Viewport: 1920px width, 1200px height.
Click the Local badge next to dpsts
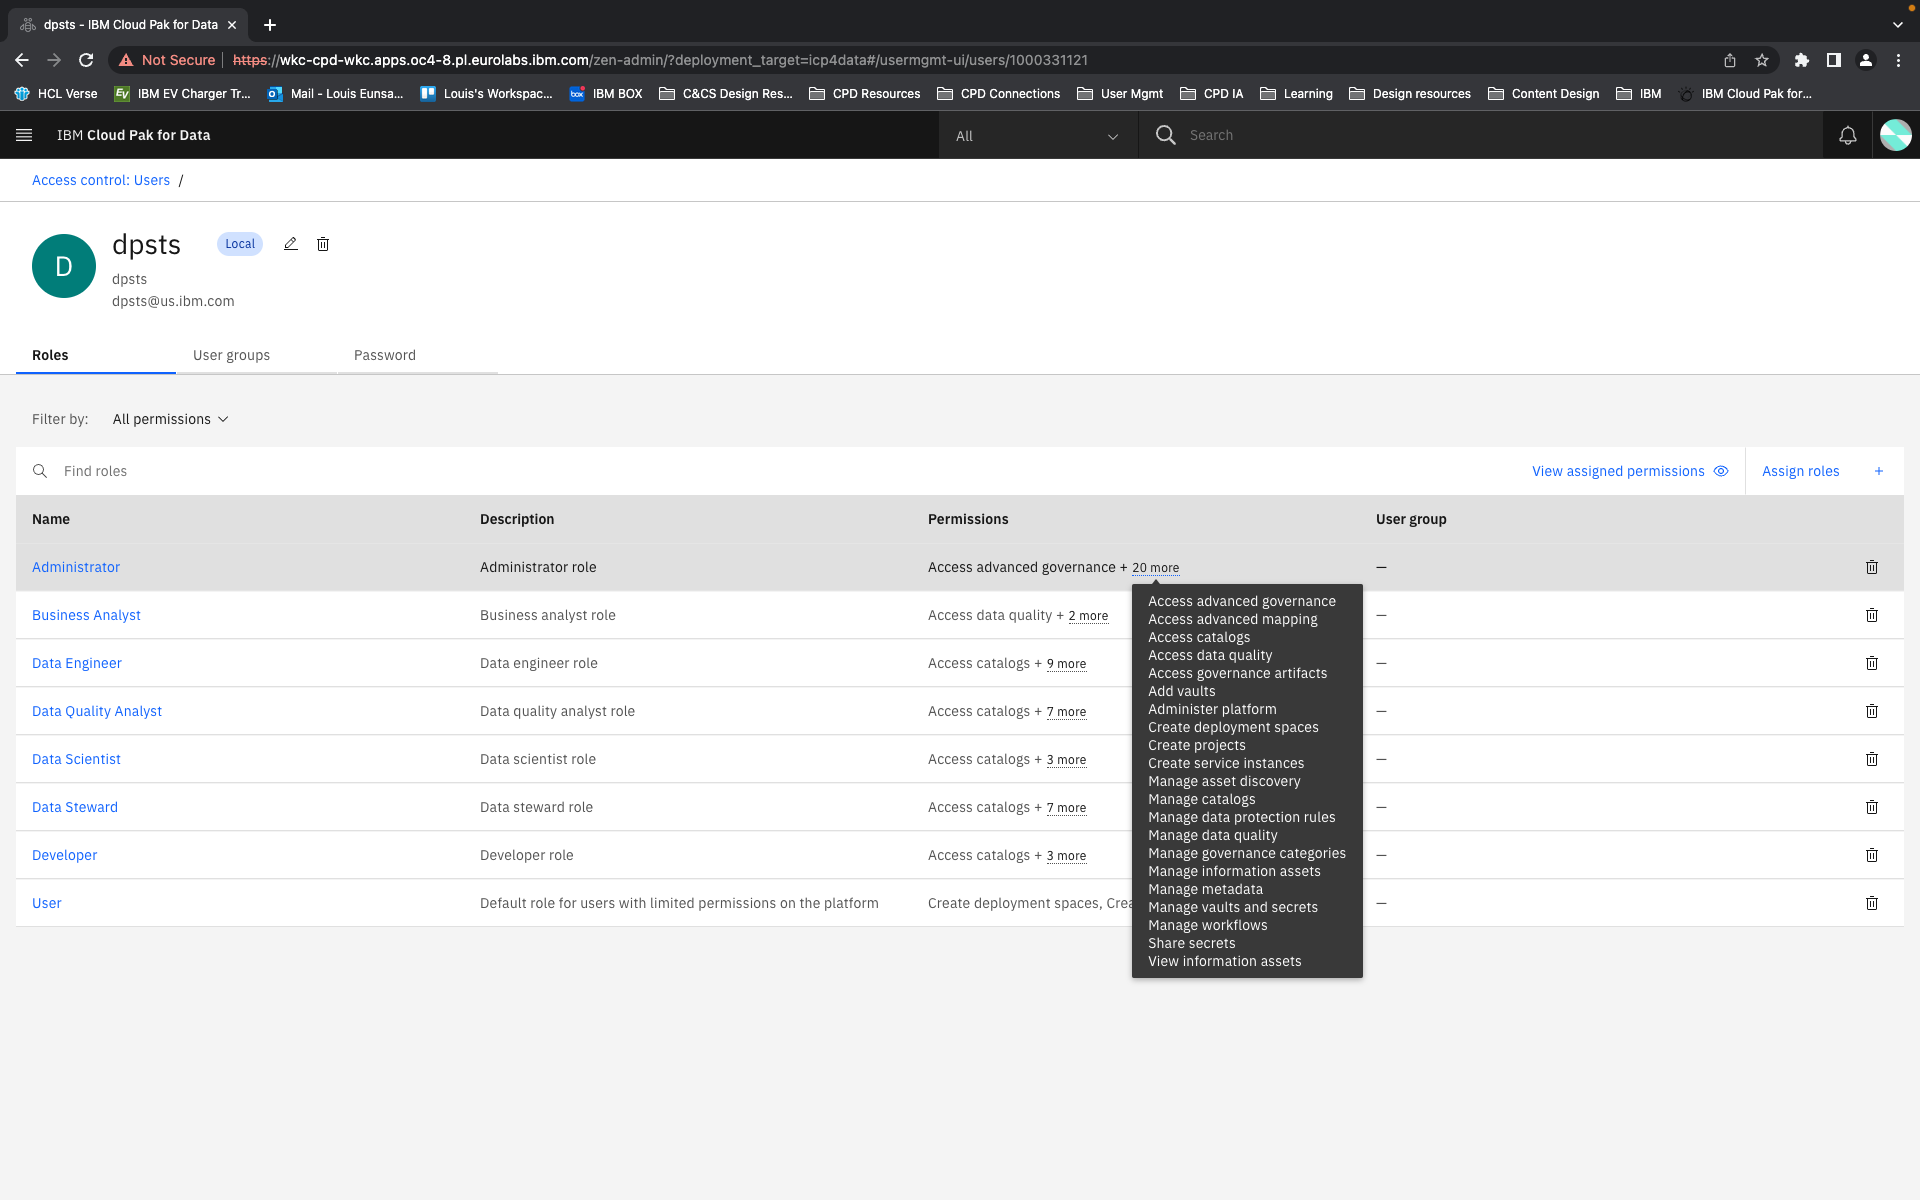point(240,244)
